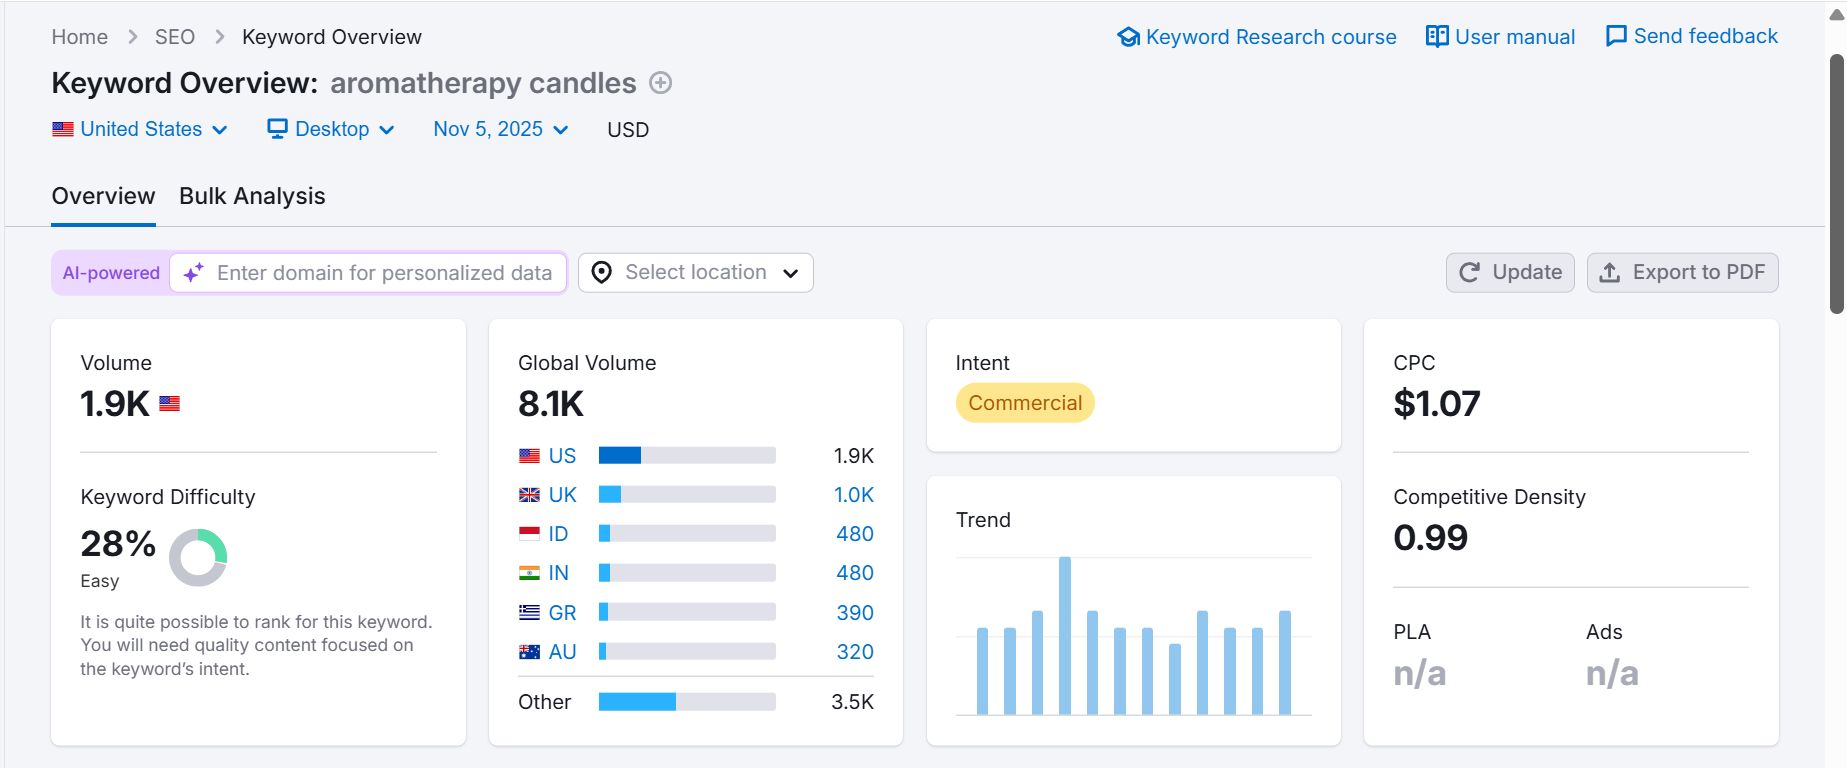Click the SEO breadcrumb link
The width and height of the screenshot is (1847, 768).
click(175, 37)
